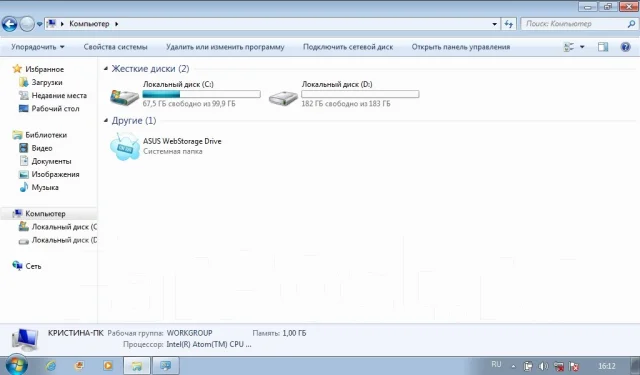Switch to Explorer window on taskbar

(137, 366)
